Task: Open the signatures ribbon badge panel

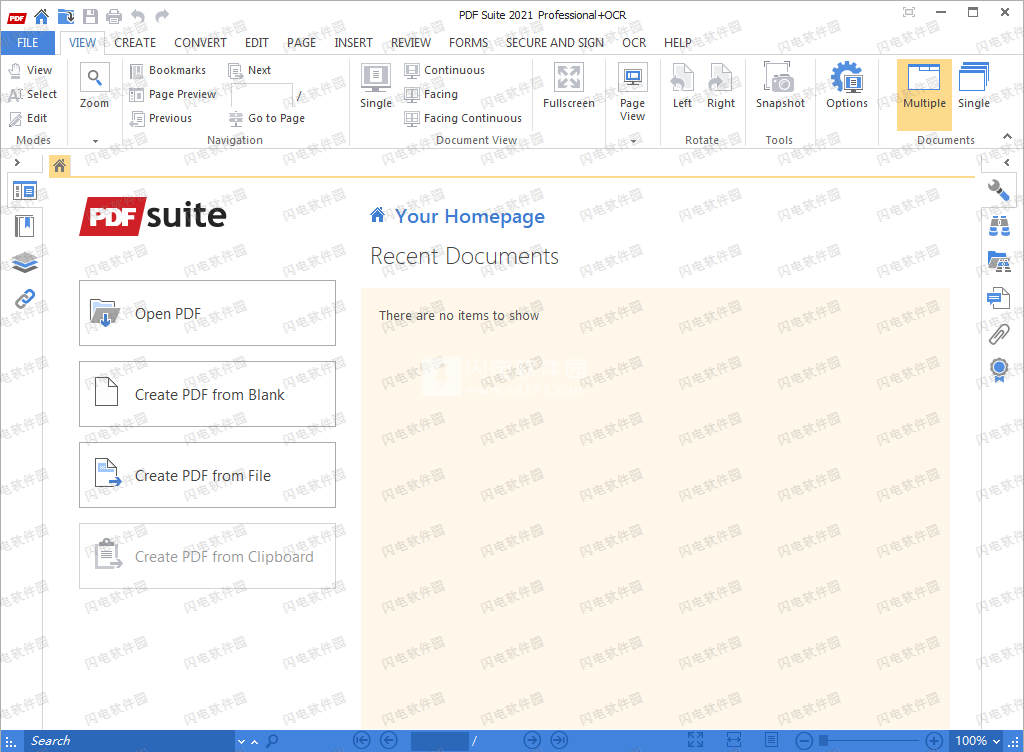Action: [999, 370]
